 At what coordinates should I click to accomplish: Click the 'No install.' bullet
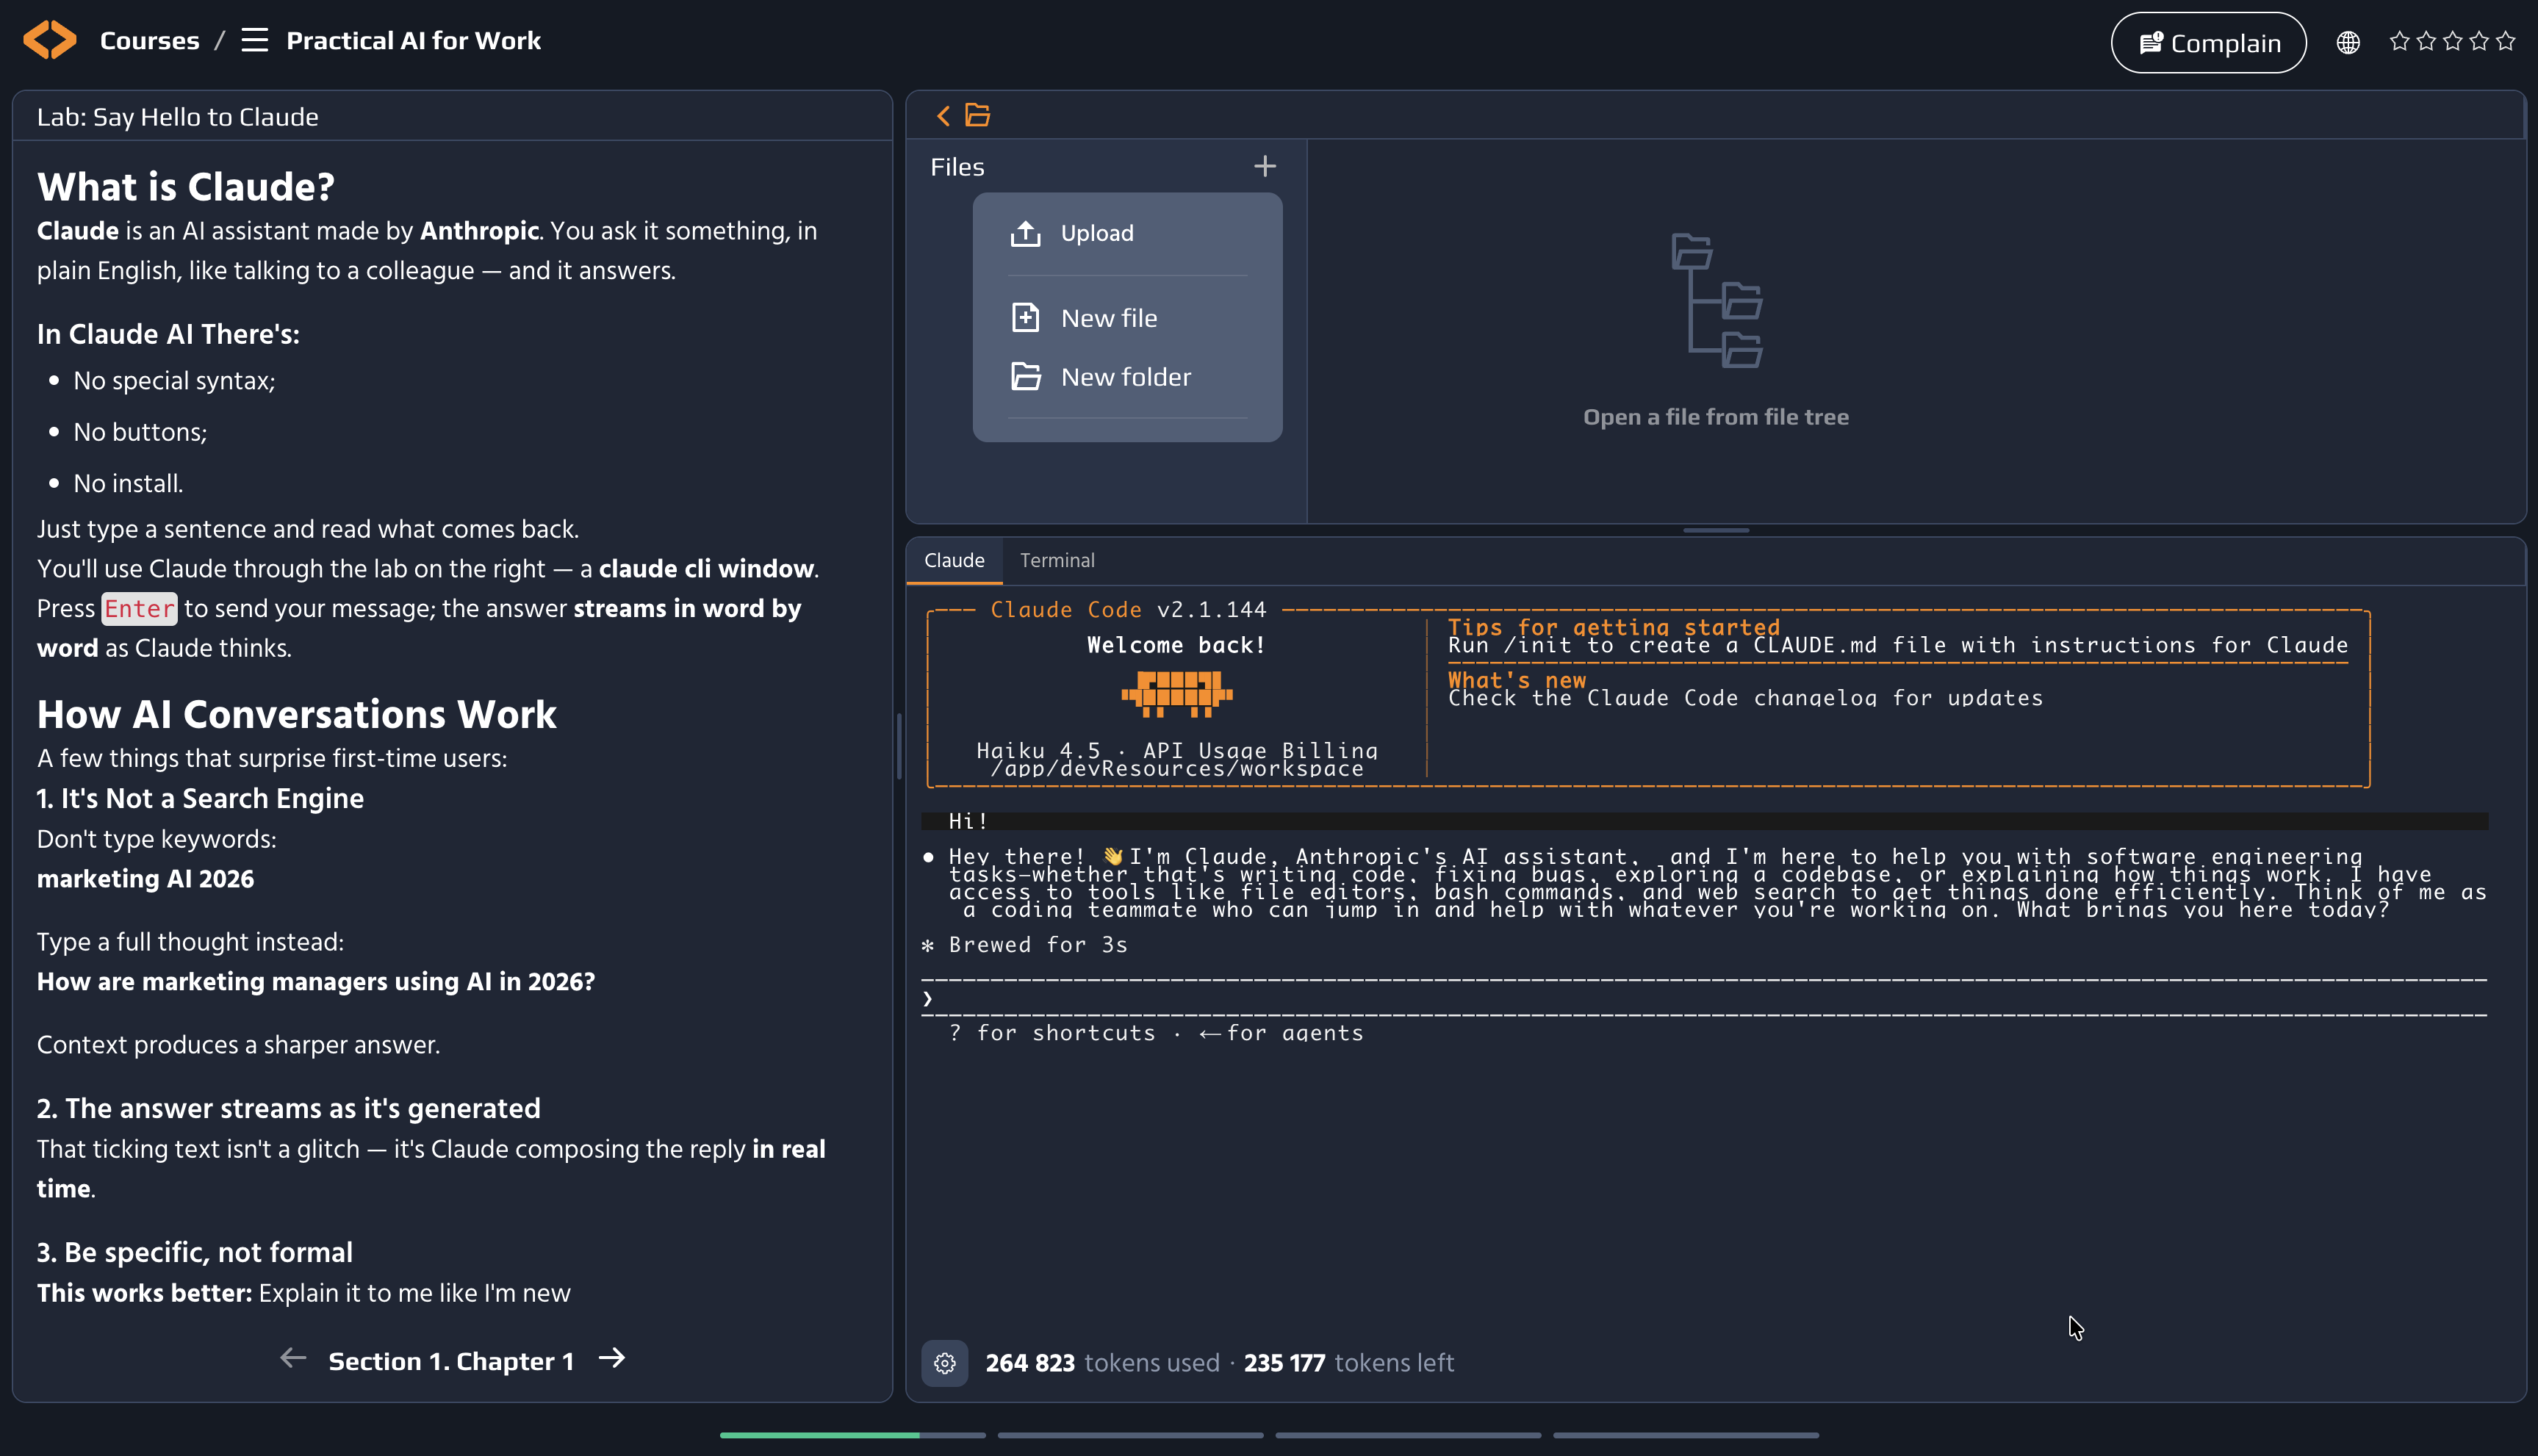point(128,484)
